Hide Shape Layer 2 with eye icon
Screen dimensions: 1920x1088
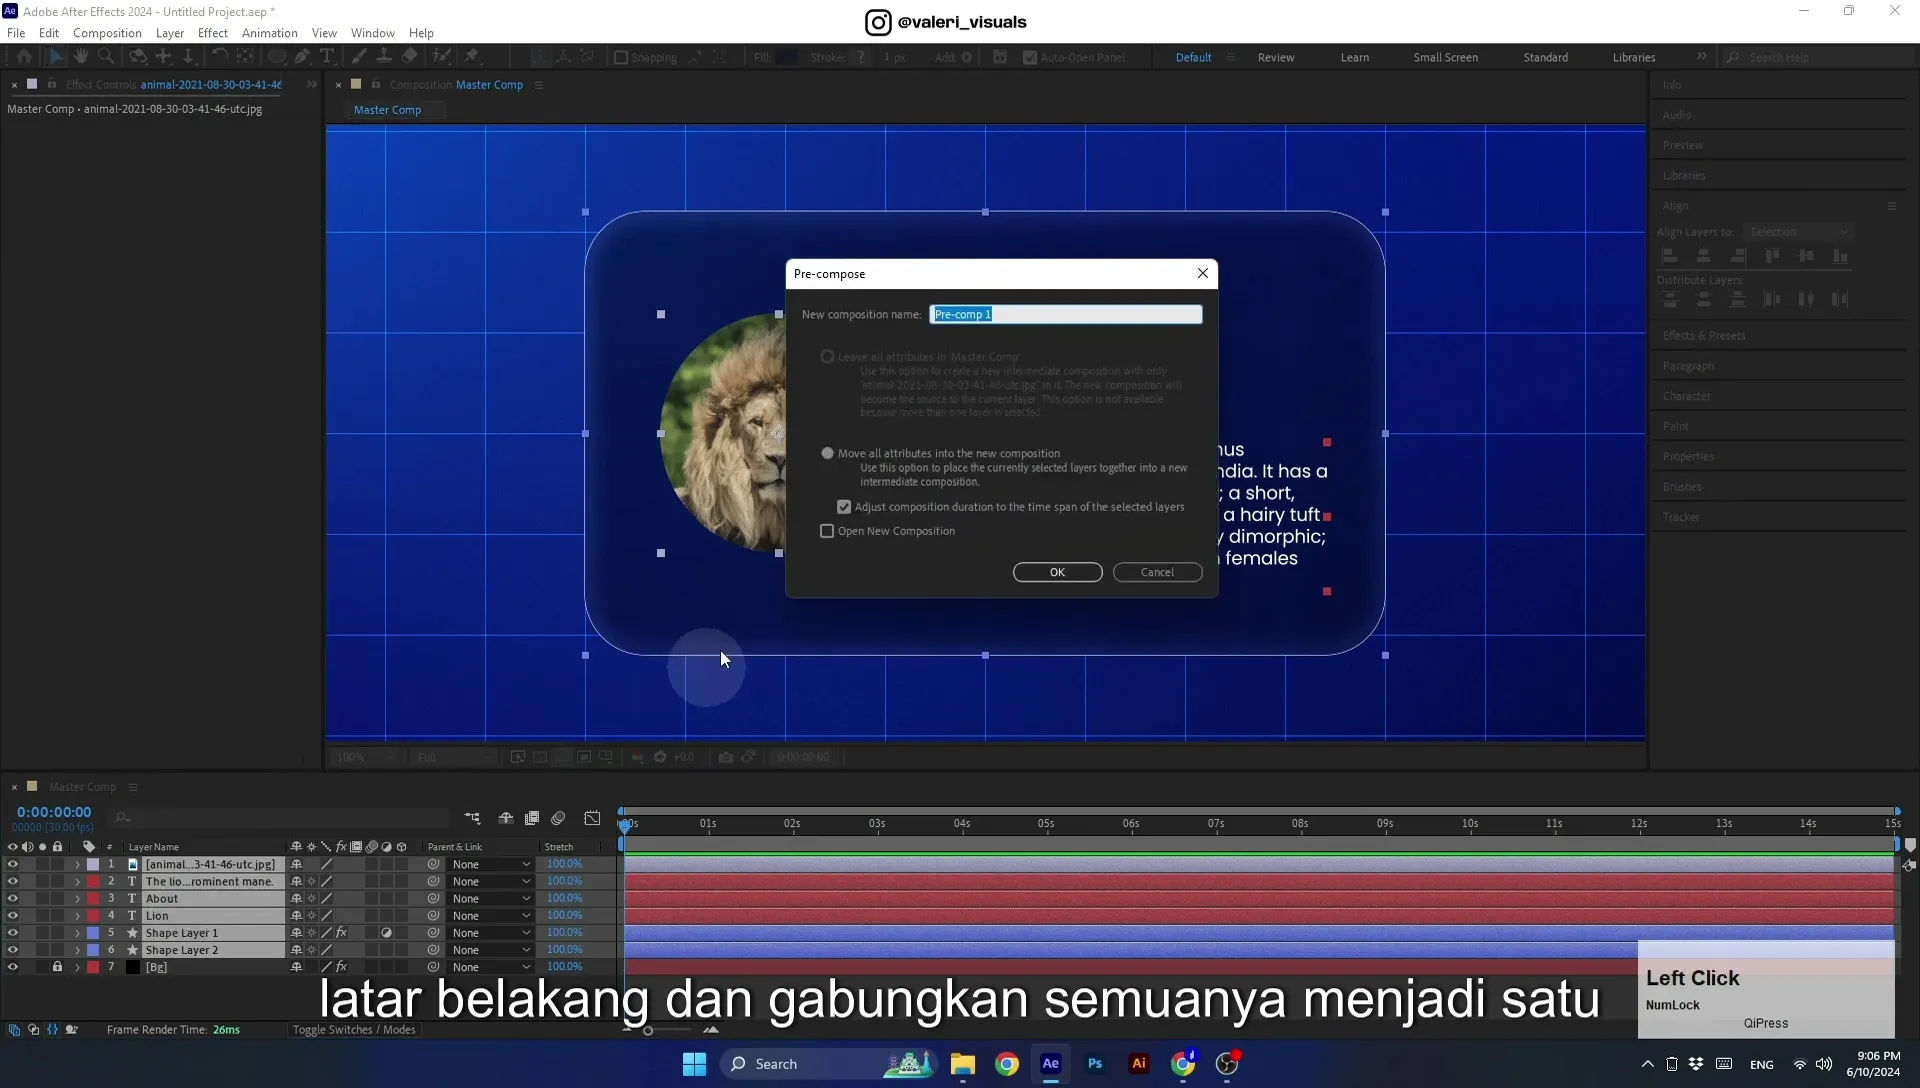(13, 950)
